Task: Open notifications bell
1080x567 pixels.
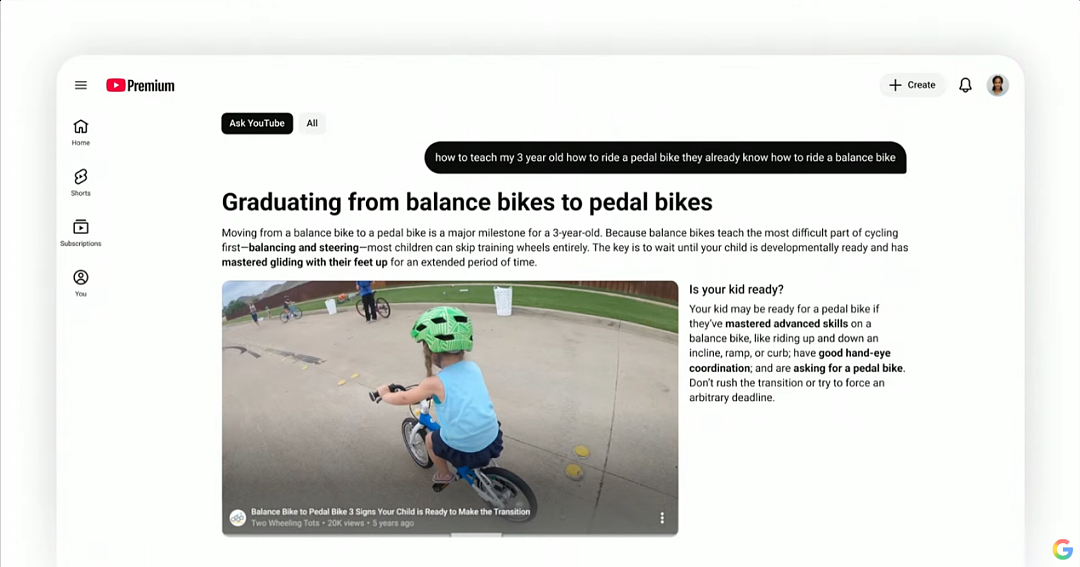Action: coord(965,85)
